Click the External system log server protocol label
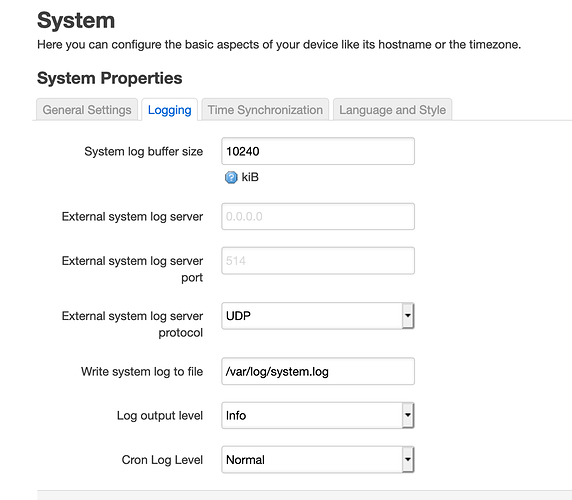 [132, 324]
